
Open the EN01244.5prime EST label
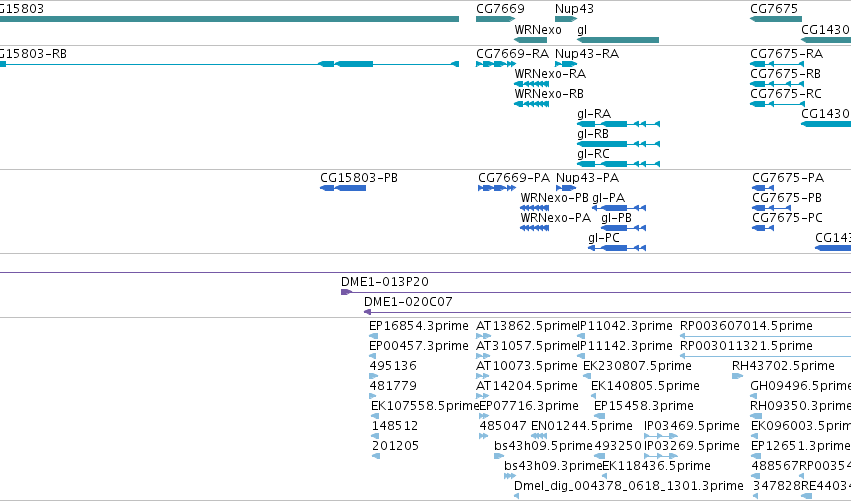click(582, 427)
